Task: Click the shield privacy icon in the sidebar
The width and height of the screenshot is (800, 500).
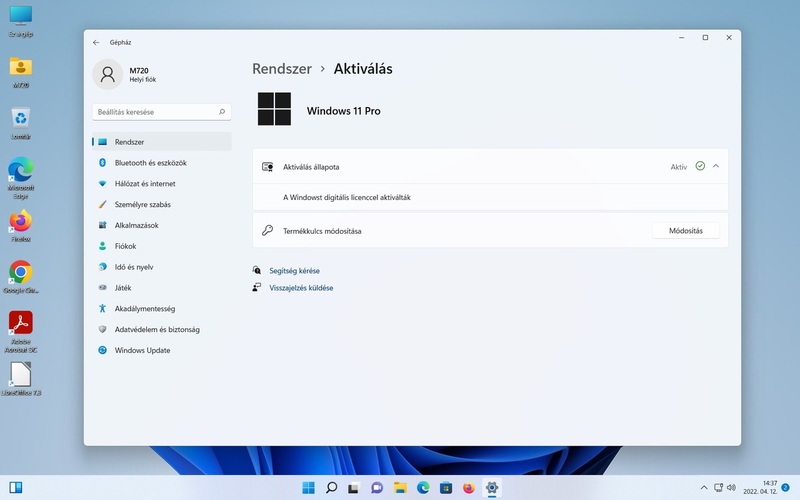Action: point(102,330)
